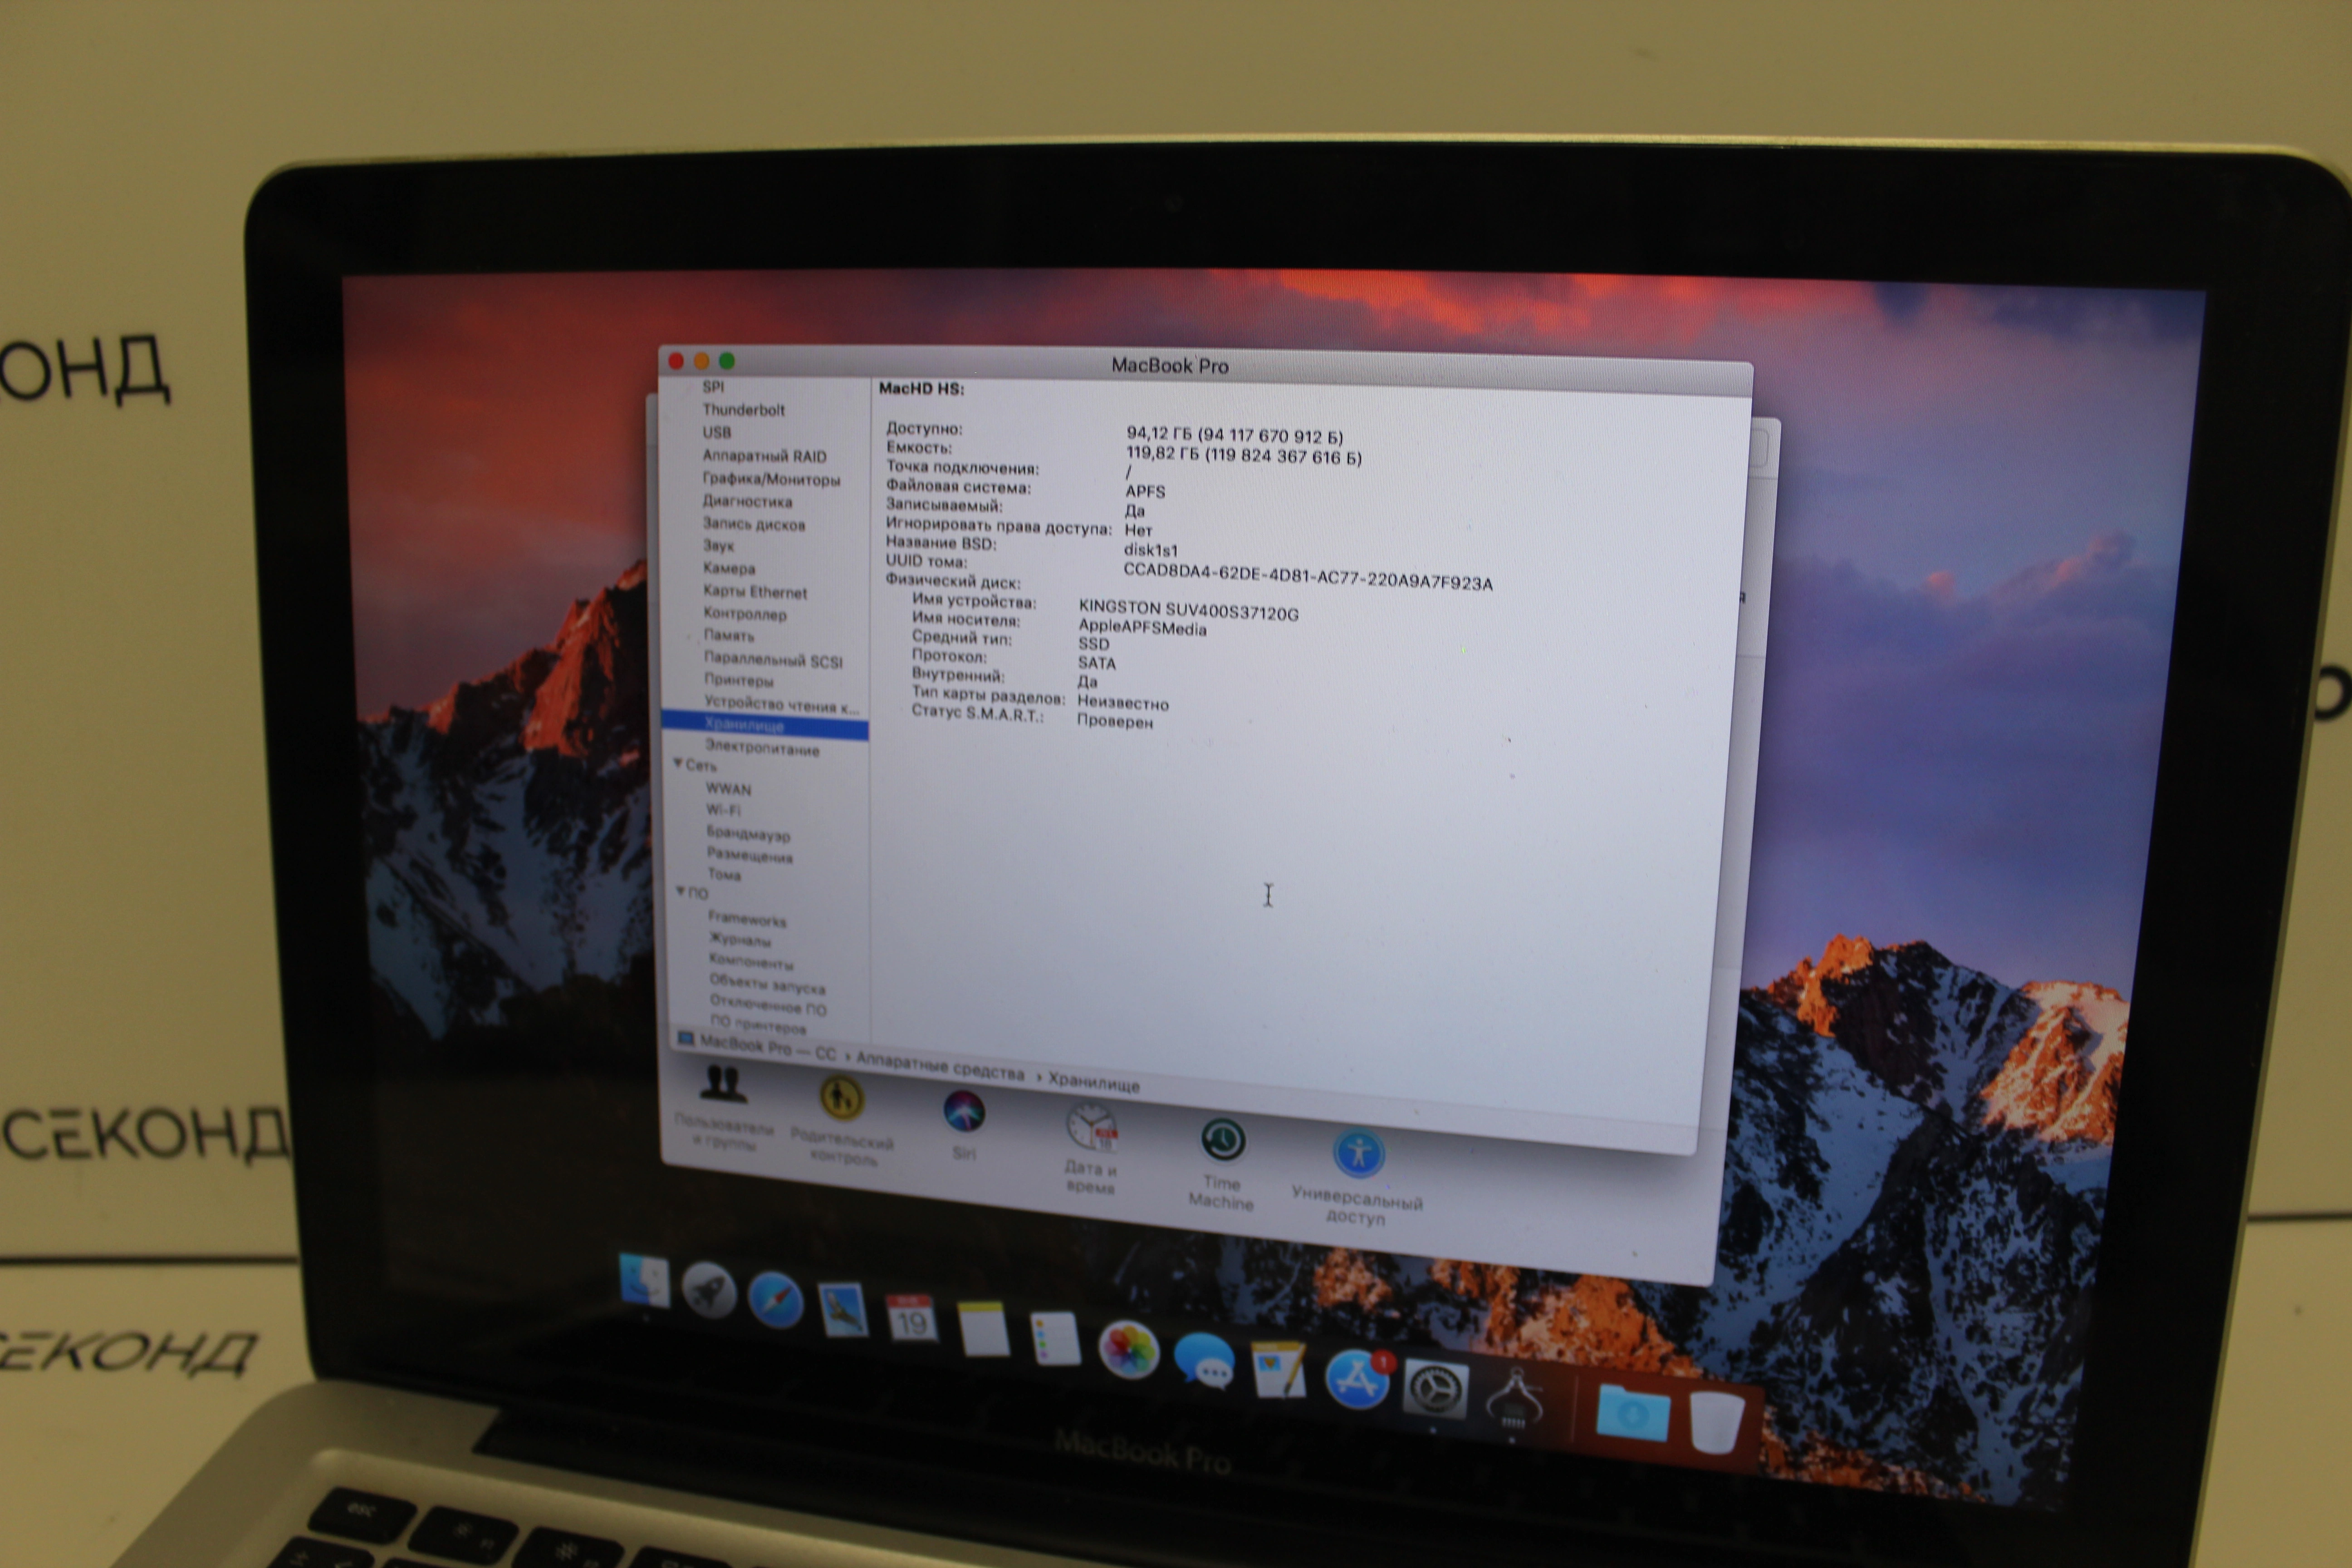Screen dimensions: 2352x1568
Task: Open Launchpad rocket icon in Dock
Action: (x=709, y=1291)
